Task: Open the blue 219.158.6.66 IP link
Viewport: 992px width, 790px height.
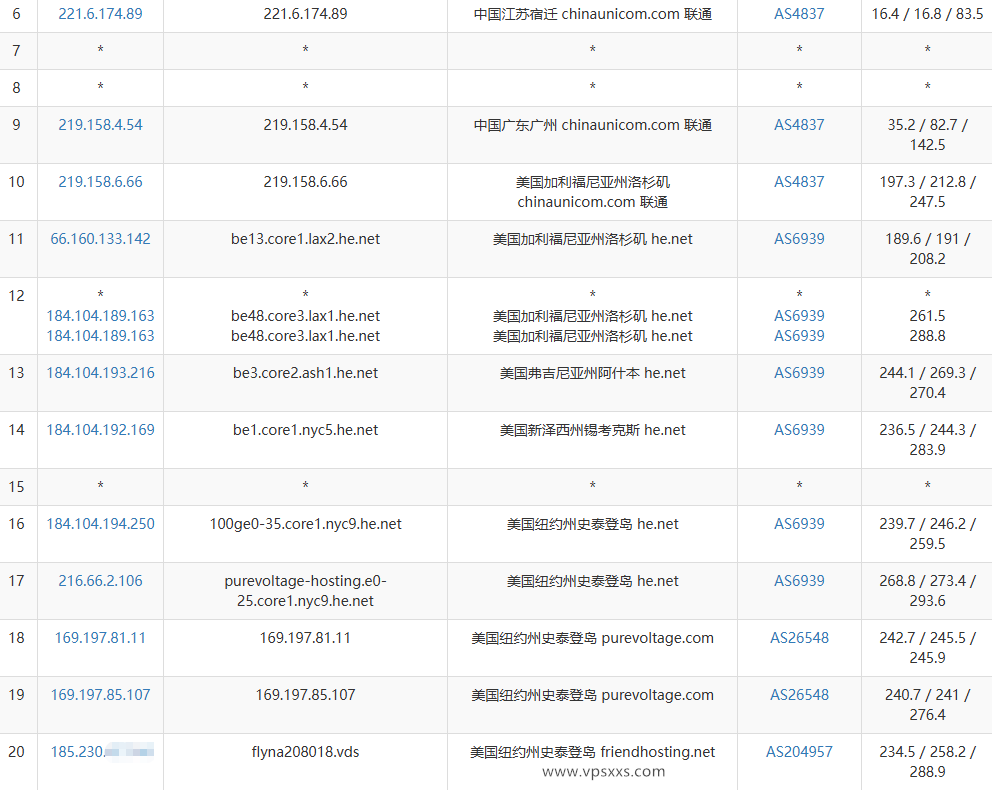Action: pyautogui.click(x=100, y=182)
